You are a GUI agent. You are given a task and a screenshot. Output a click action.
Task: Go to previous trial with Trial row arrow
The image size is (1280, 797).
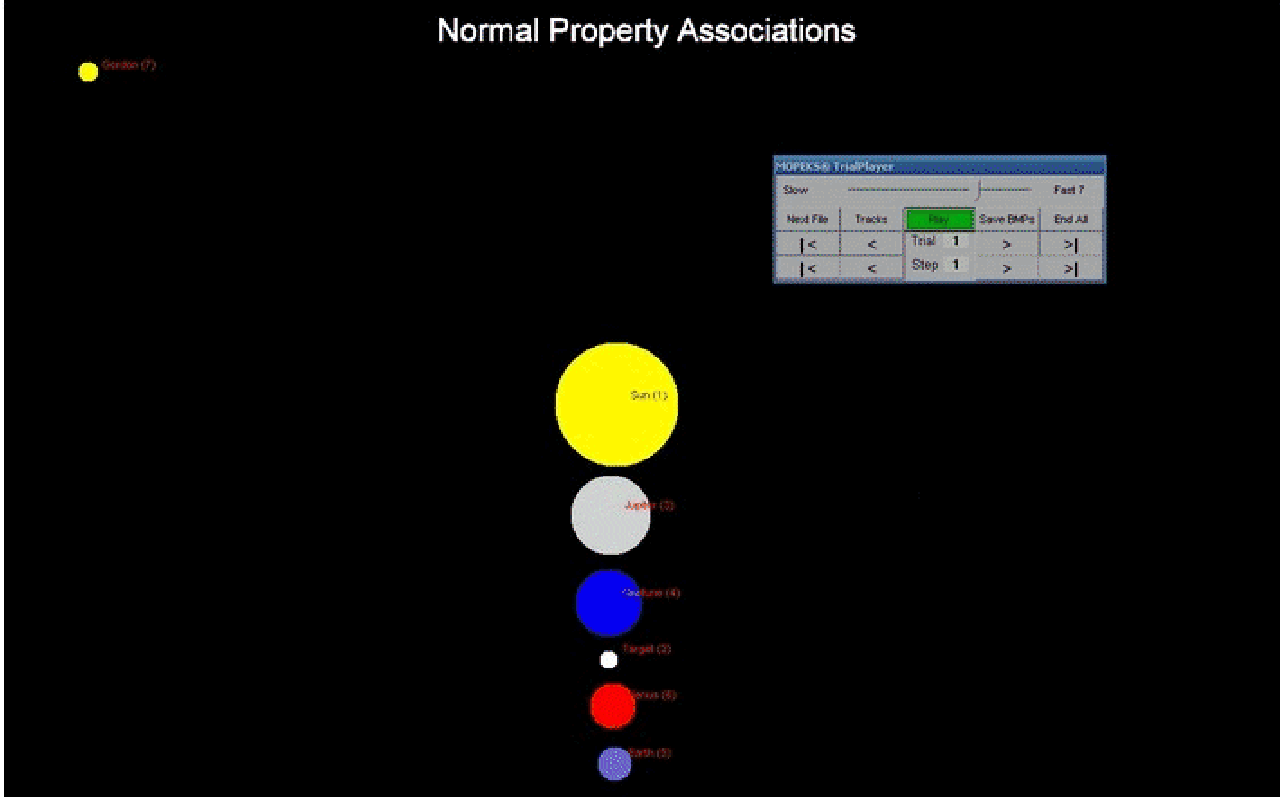(872, 244)
